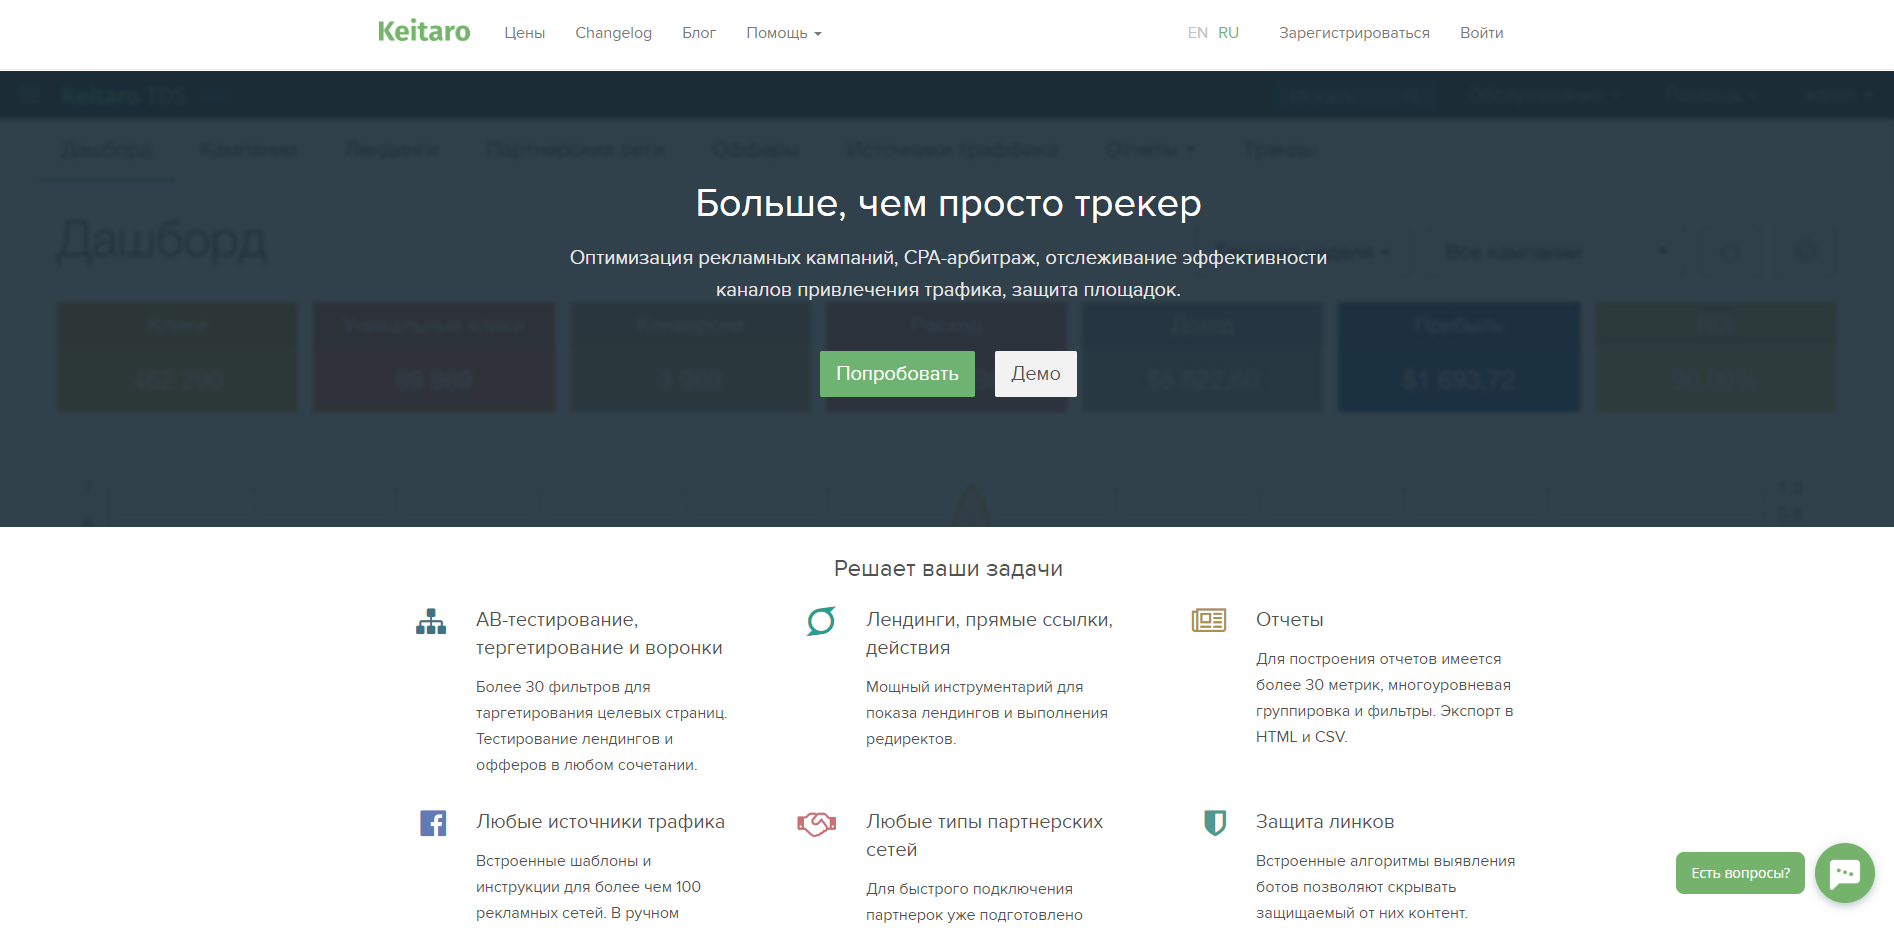Viewport: 1894px width, 928px height.
Task: Open the Changelog page
Action: tap(613, 33)
